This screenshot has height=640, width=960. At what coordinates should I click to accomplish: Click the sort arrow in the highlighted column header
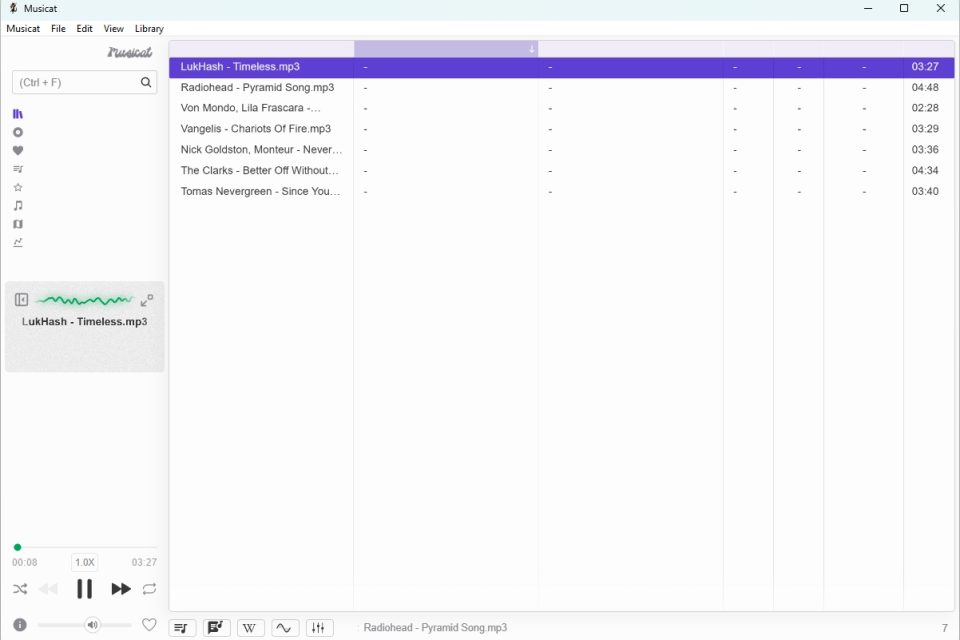[531, 49]
